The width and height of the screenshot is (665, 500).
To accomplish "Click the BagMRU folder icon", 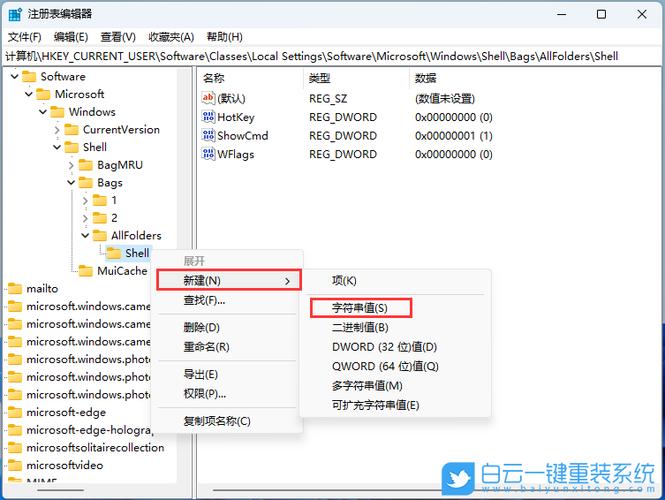I will [86, 165].
